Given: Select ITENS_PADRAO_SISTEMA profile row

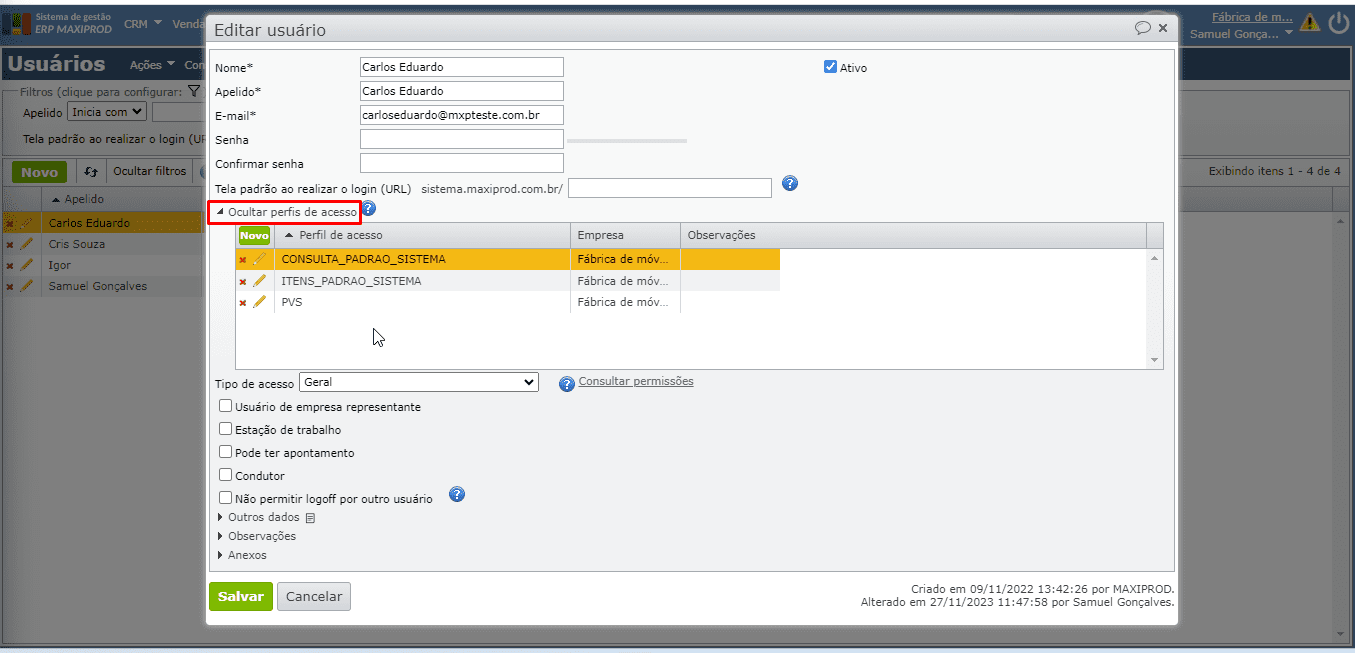Looking at the screenshot, I should point(508,281).
